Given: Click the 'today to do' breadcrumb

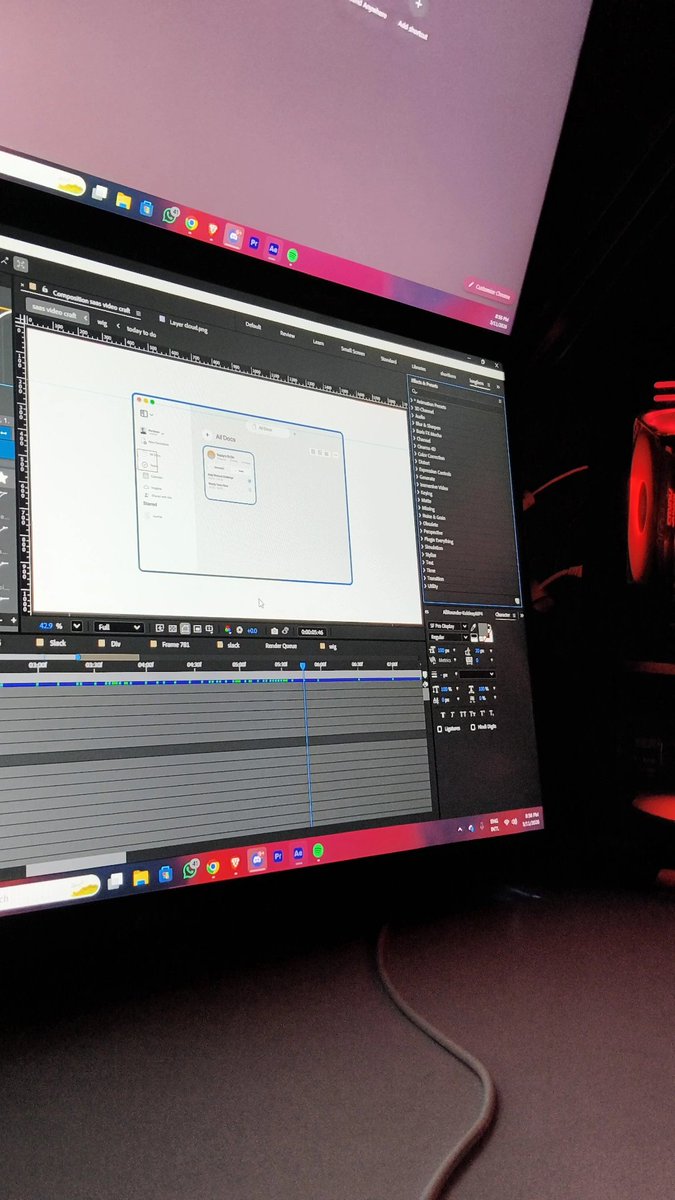Looking at the screenshot, I should [x=141, y=332].
